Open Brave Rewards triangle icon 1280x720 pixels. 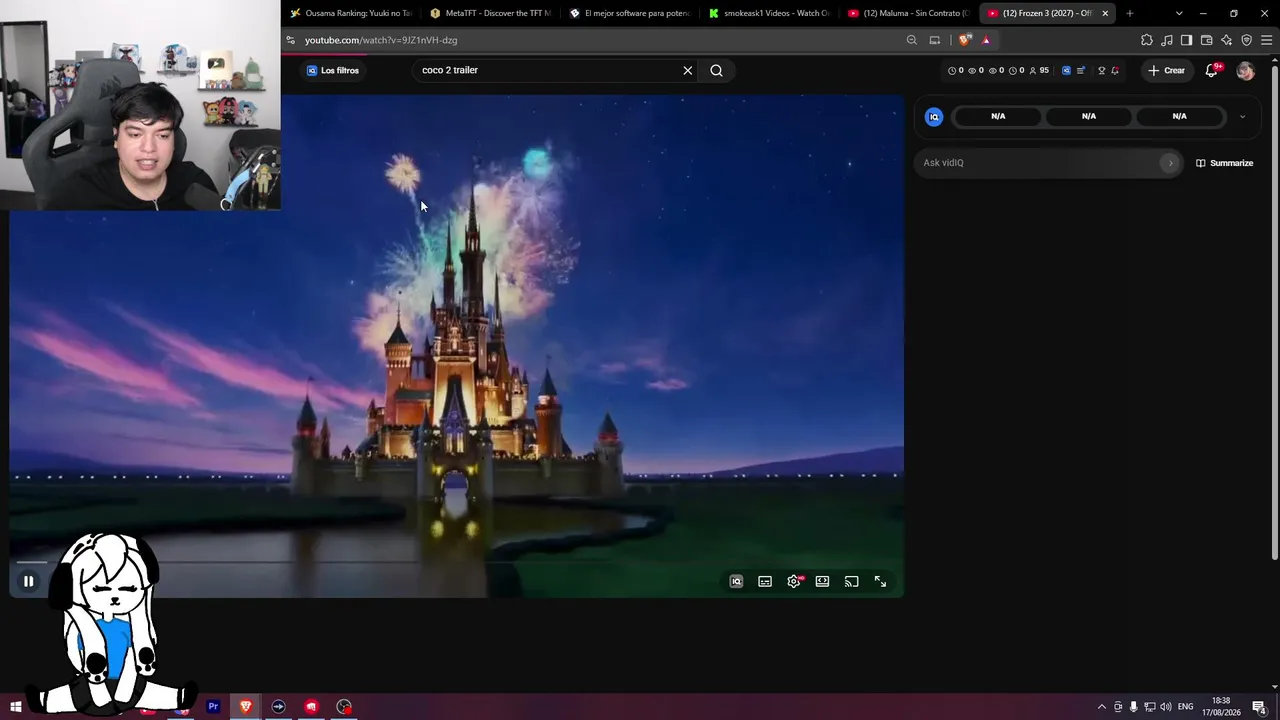click(x=986, y=40)
